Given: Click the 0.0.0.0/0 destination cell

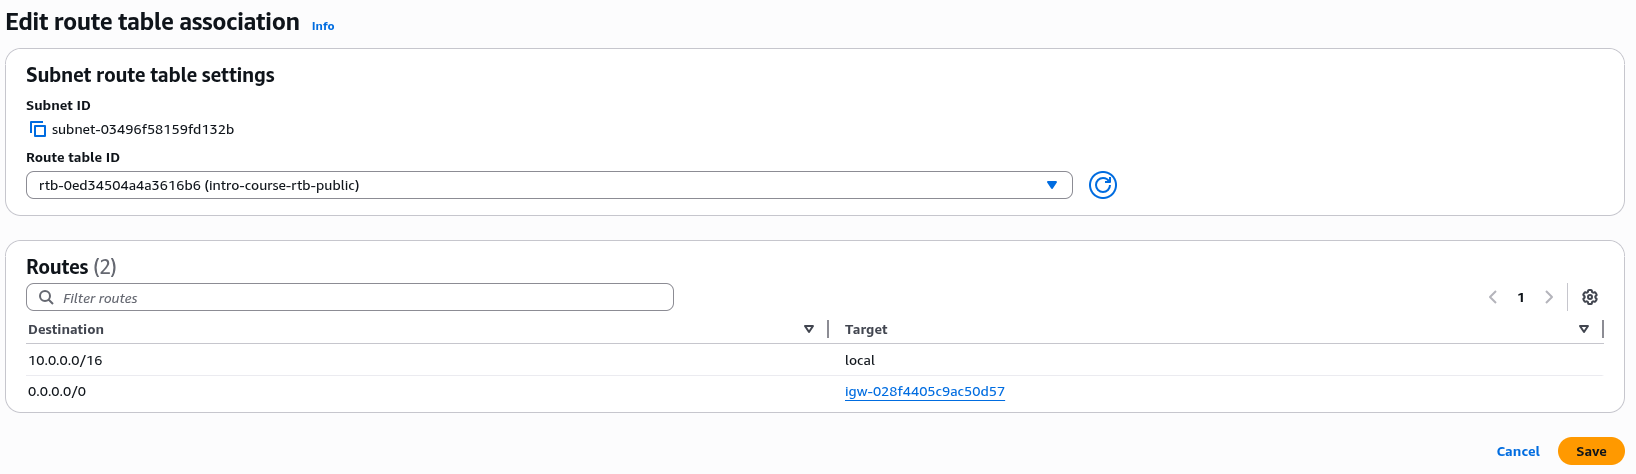Looking at the screenshot, I should [57, 391].
